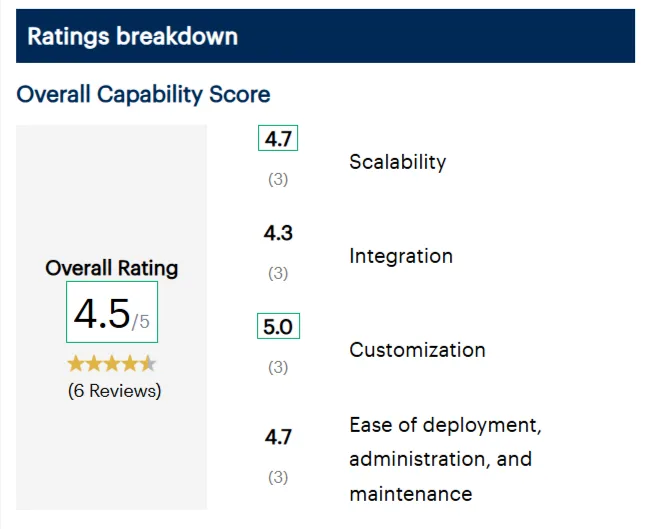Click the Overall Capability Score heading
650x529 pixels.
(x=143, y=94)
